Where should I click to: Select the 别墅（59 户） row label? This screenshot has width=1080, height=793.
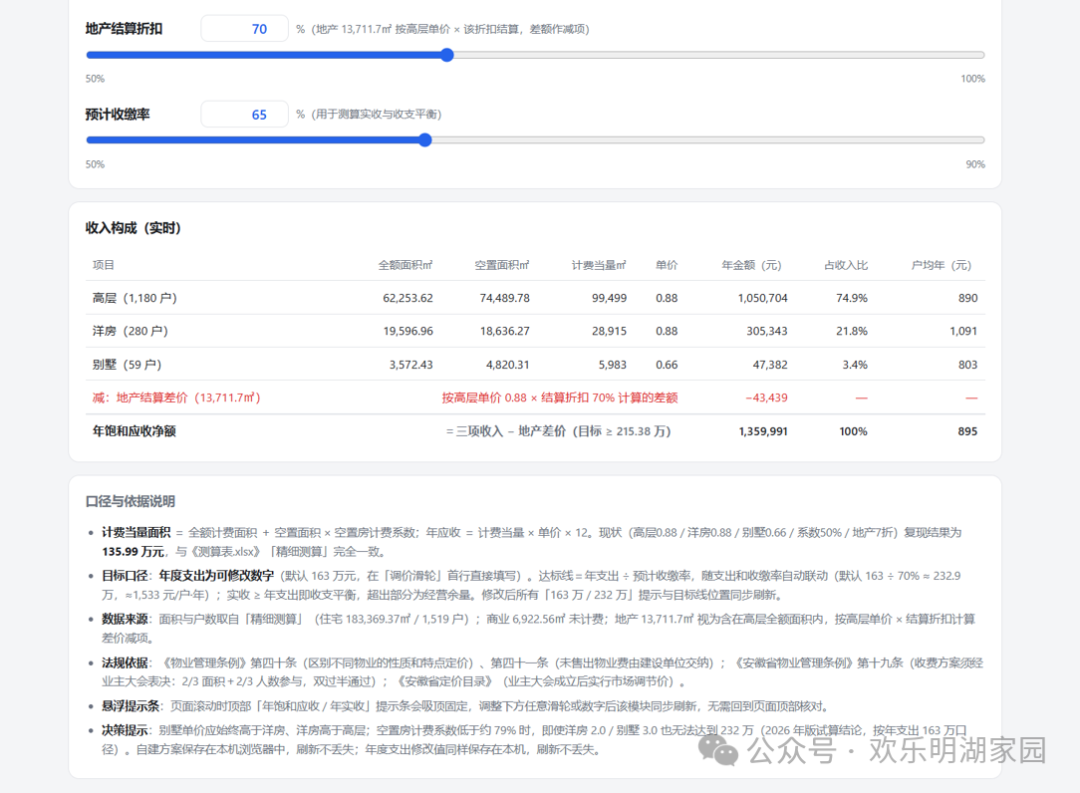coord(127,364)
